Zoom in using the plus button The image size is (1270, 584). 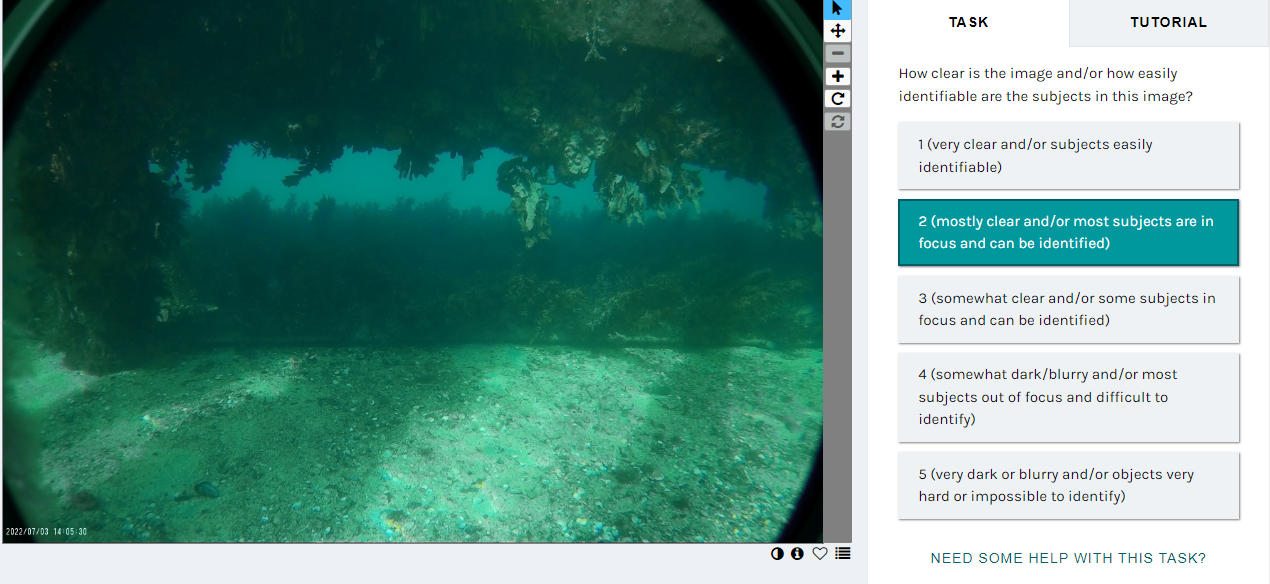click(x=838, y=76)
